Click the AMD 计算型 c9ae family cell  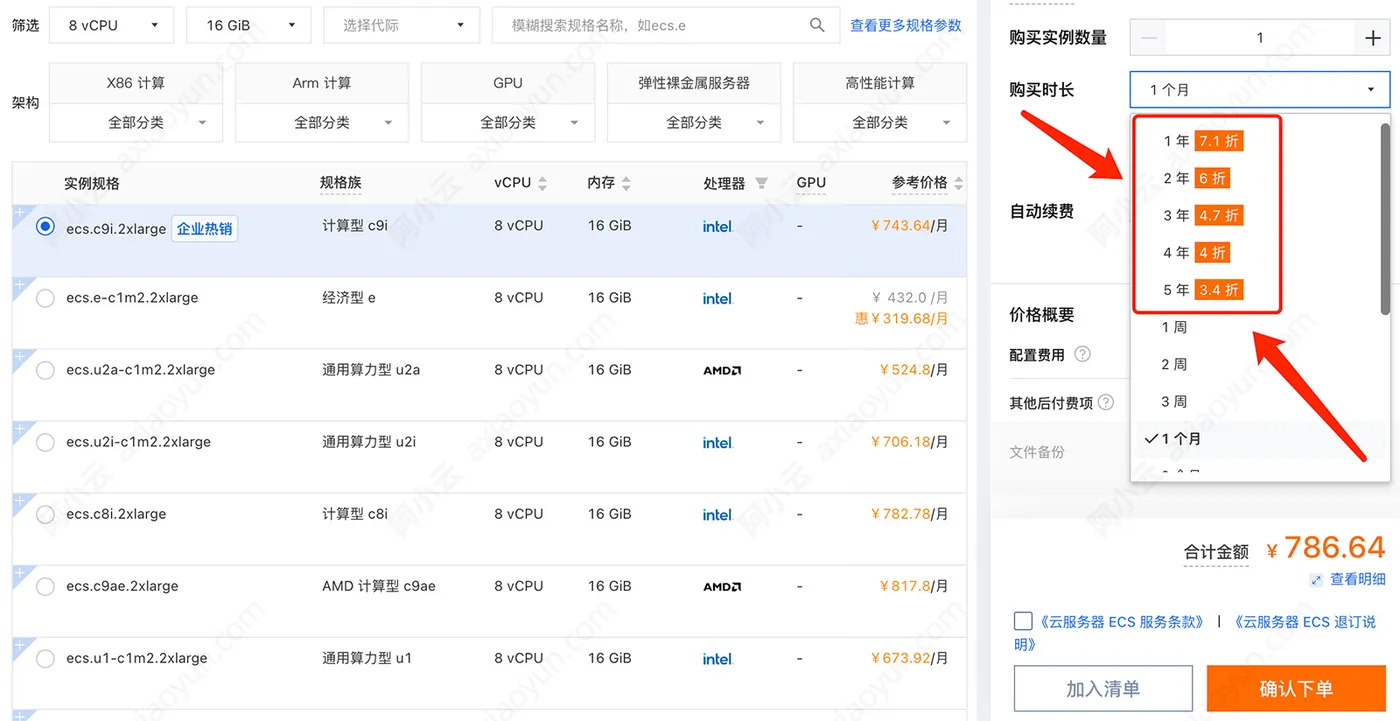pyautogui.click(x=379, y=586)
